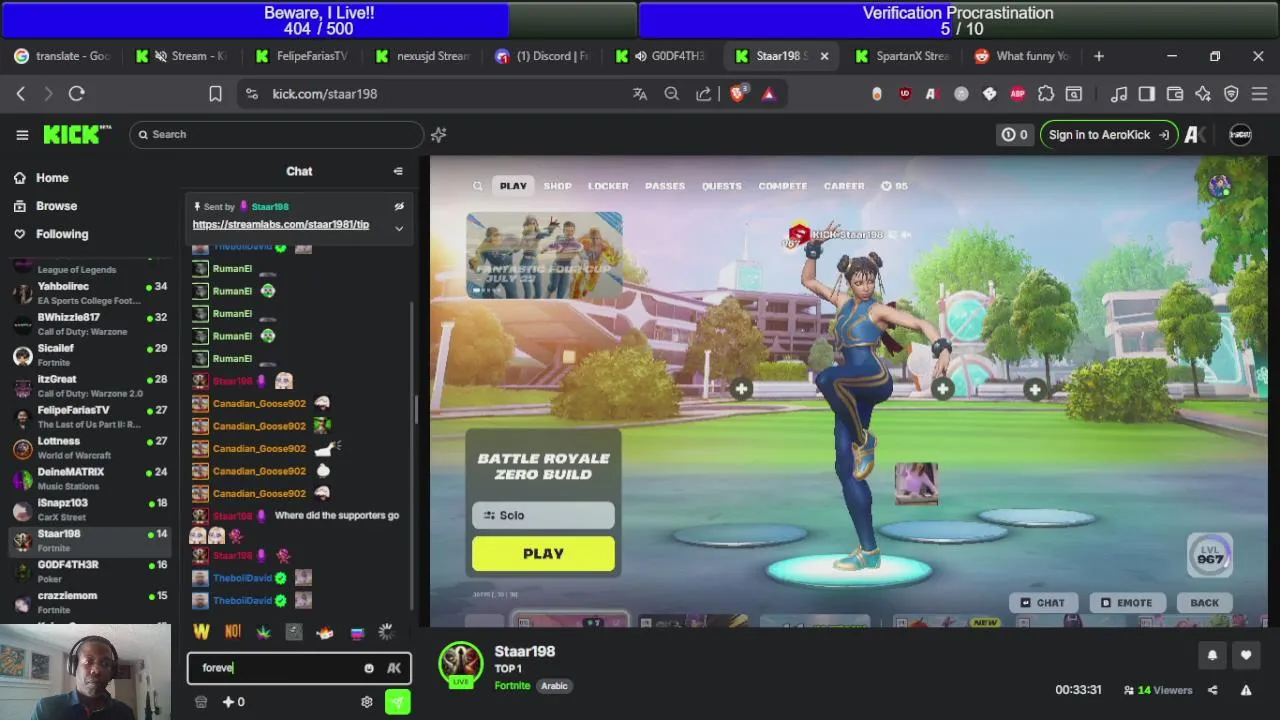Viewport: 1280px width, 720px height.
Task: Click the AK logo beside sign in
Action: pyautogui.click(x=1195, y=135)
